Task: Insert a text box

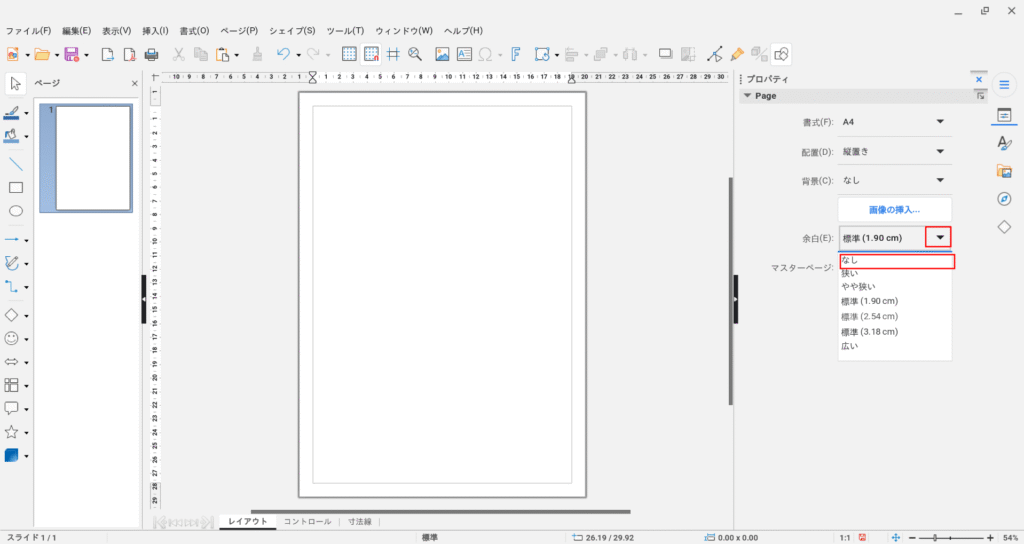Action: coord(464,54)
